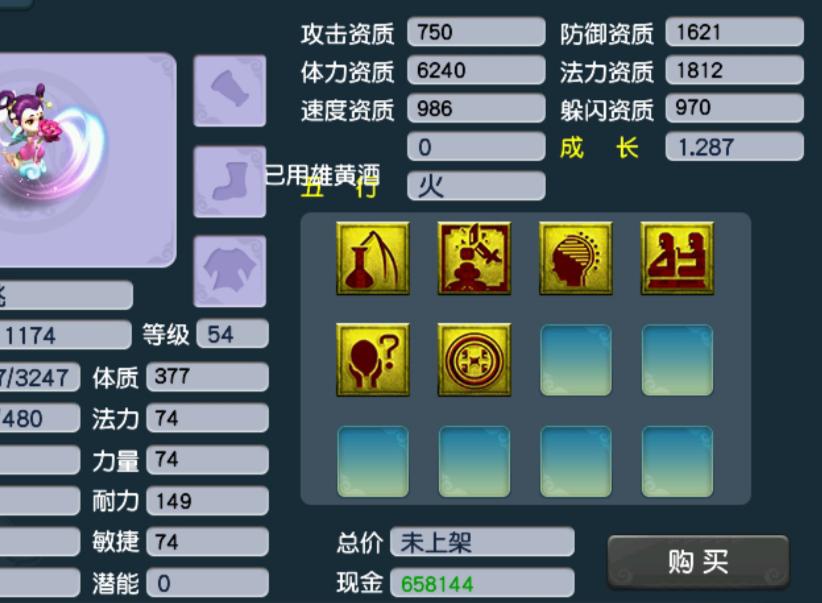The image size is (822, 603).
Task: Click the 购买 purchase button
Action: point(698,562)
